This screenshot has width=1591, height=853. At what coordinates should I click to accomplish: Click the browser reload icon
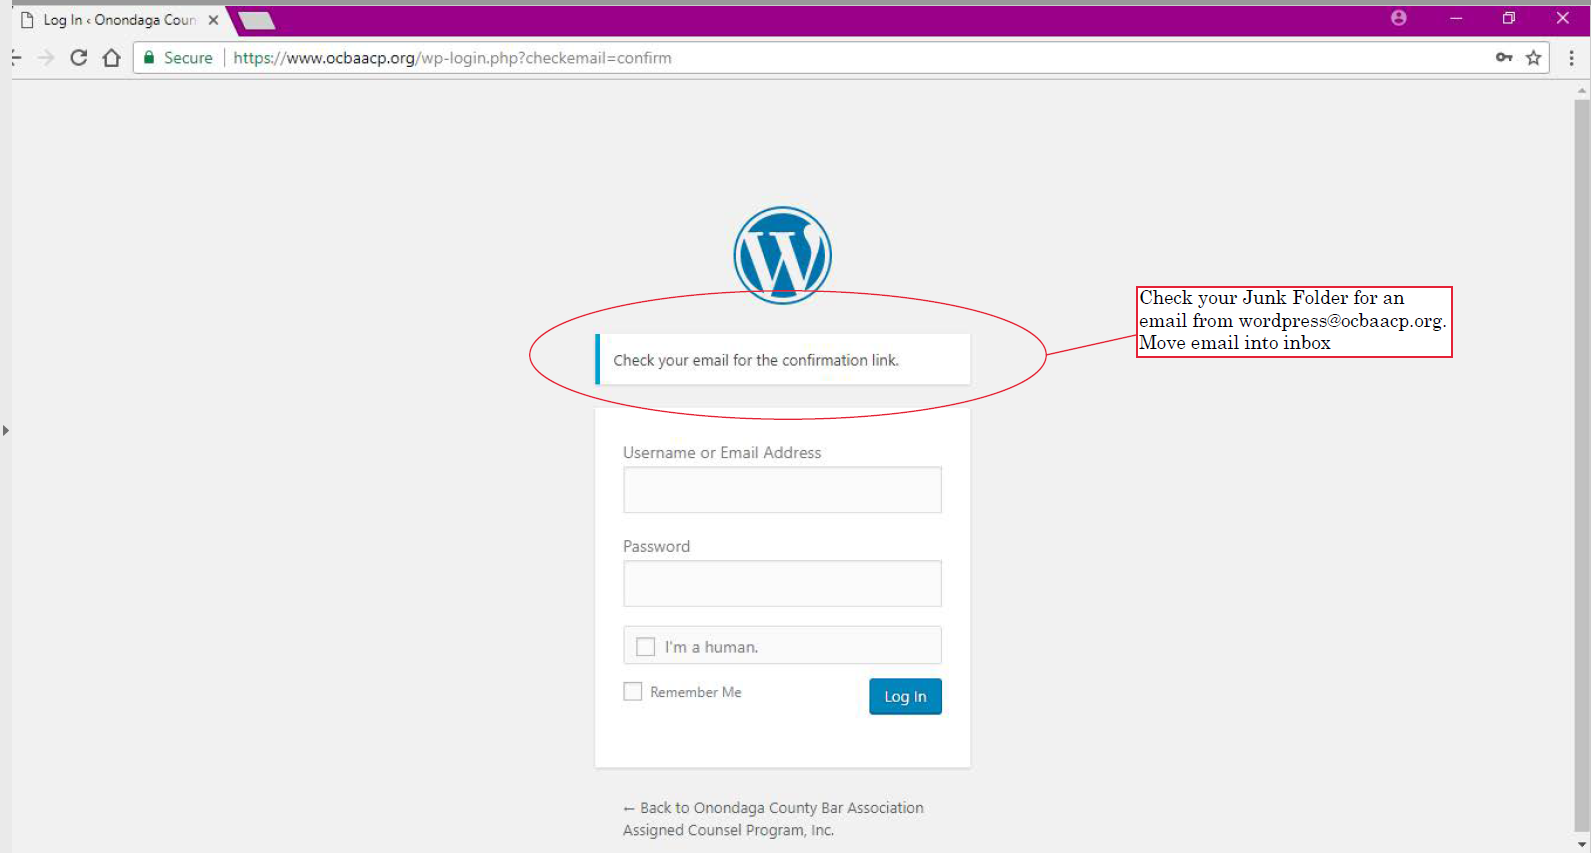pos(78,58)
